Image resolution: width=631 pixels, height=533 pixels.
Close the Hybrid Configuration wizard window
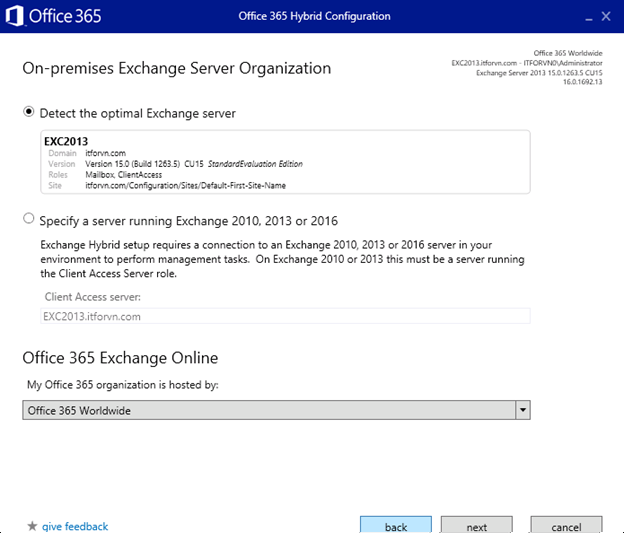[x=608, y=16]
